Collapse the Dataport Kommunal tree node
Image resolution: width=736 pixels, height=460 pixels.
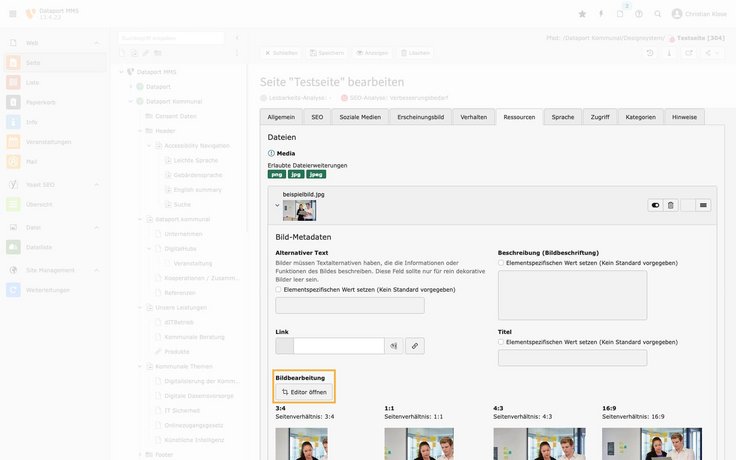[x=130, y=101]
